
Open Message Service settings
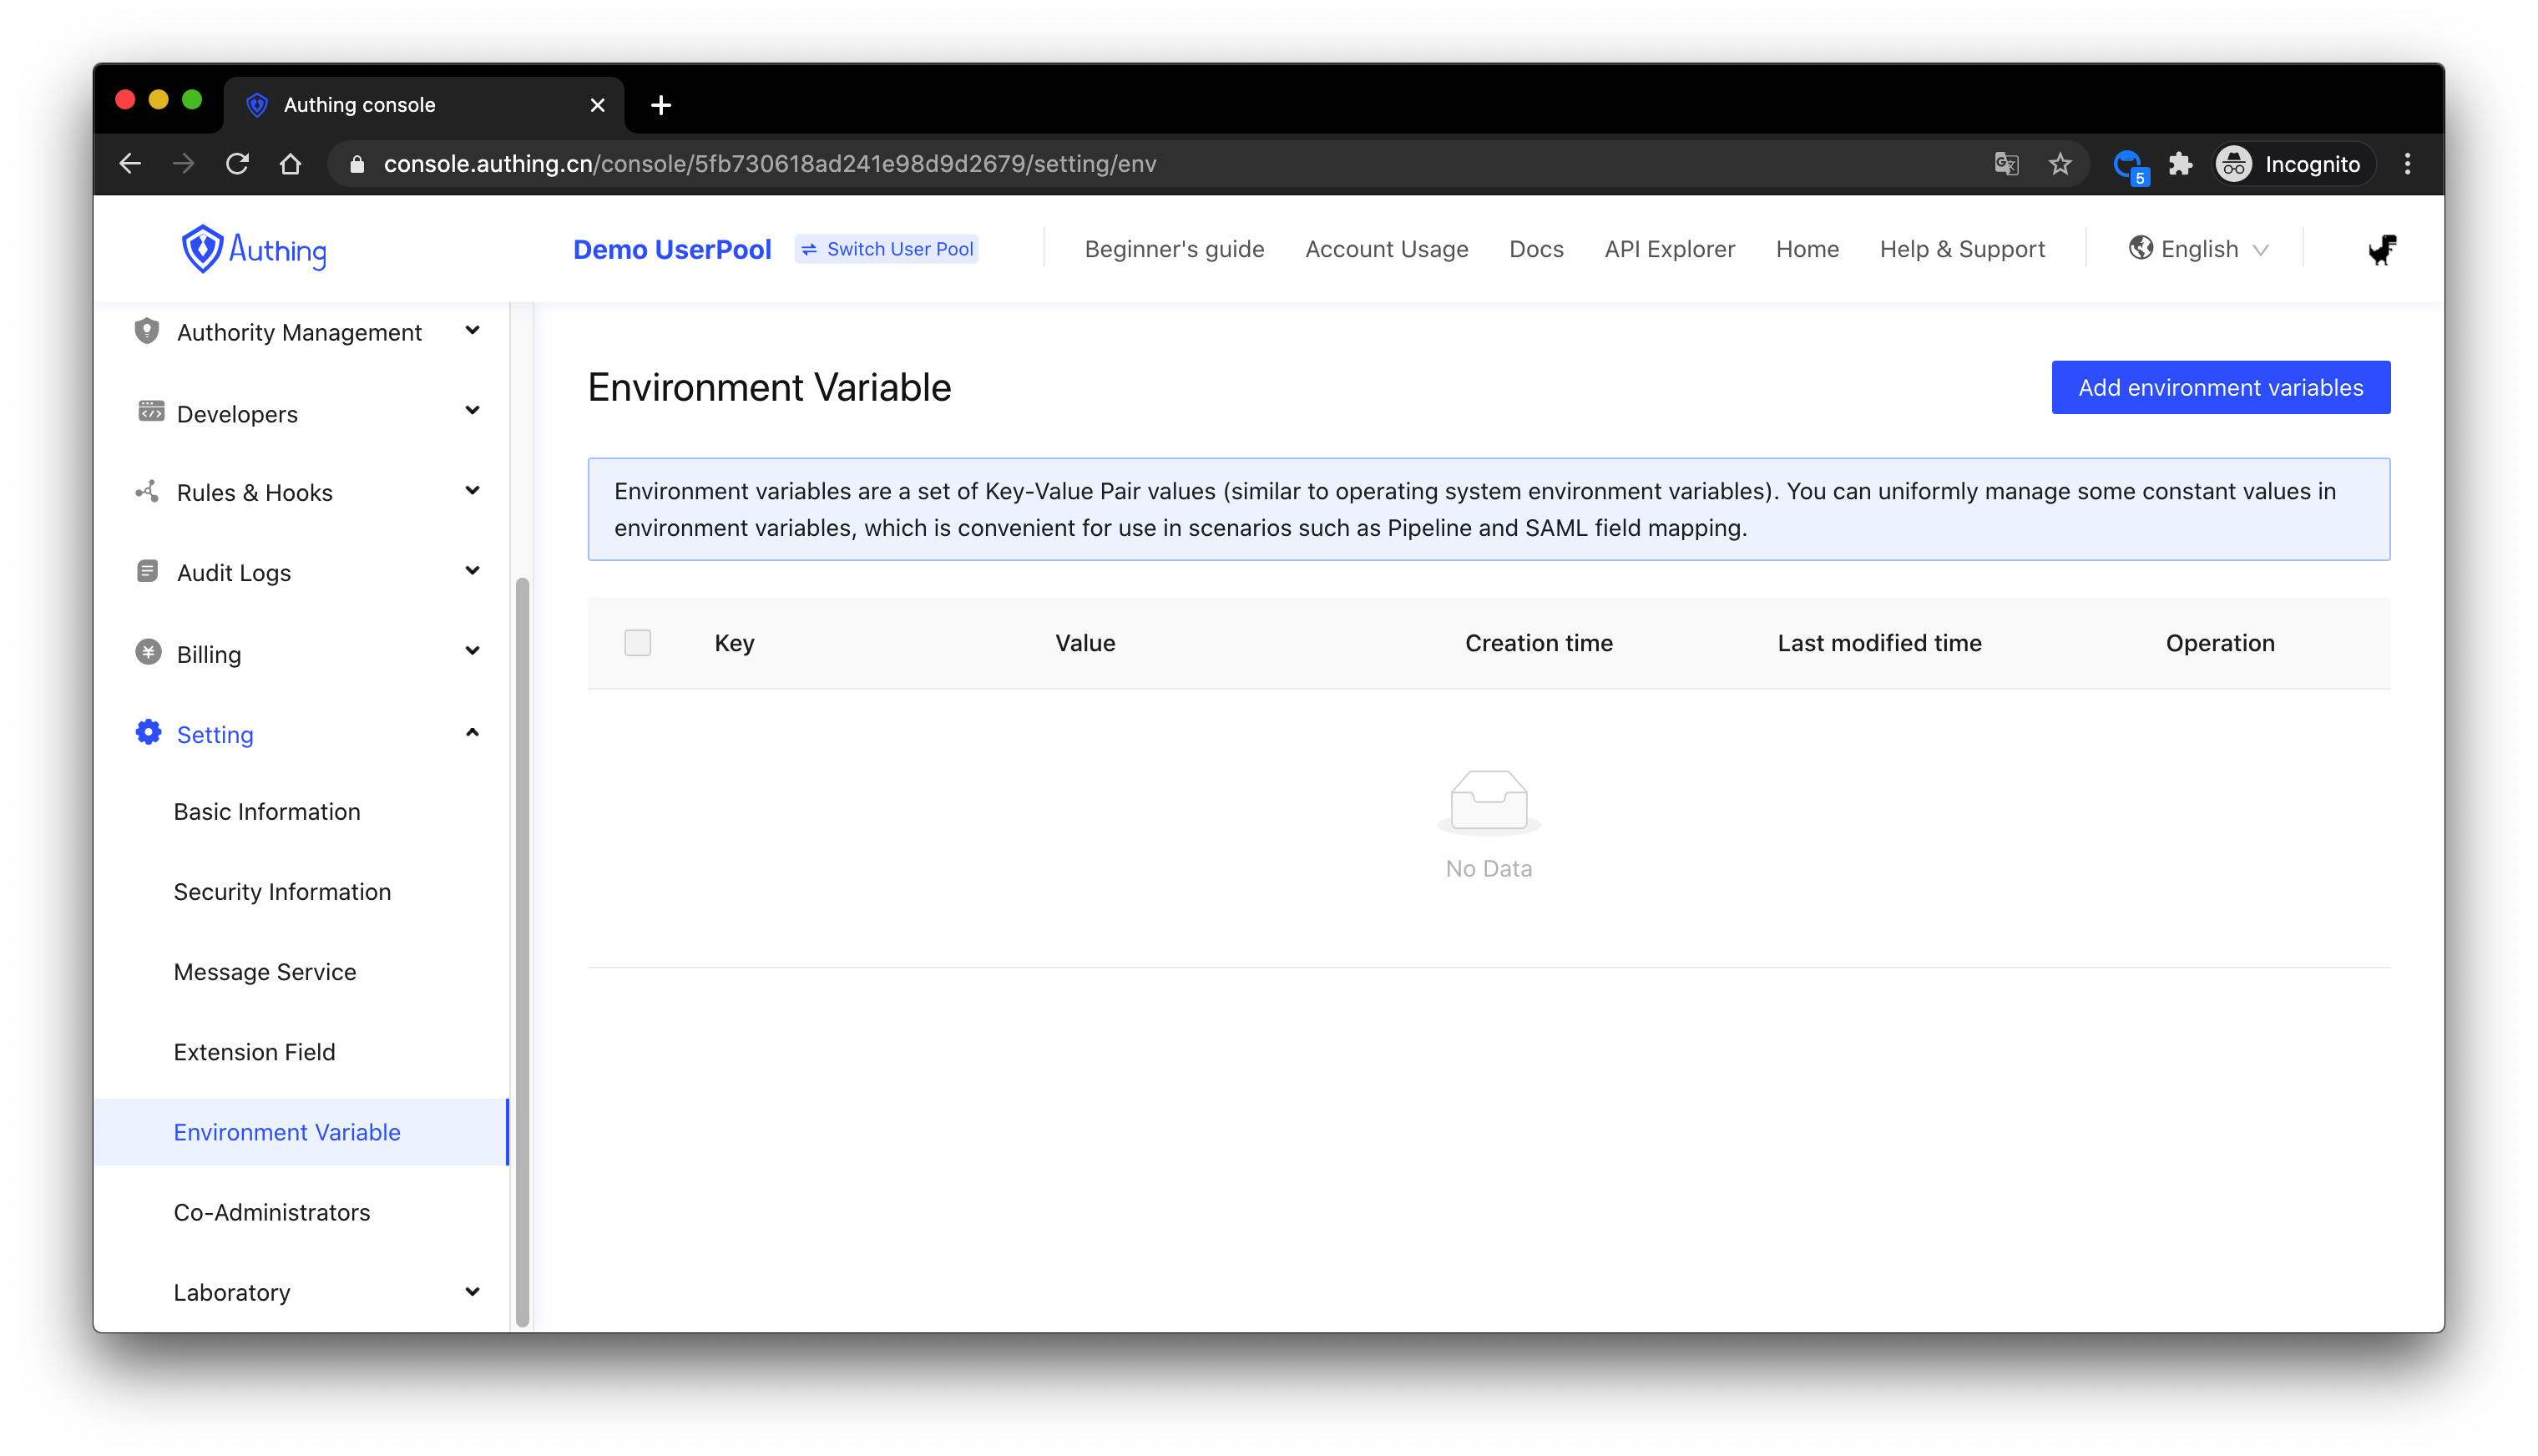pyautogui.click(x=265, y=971)
